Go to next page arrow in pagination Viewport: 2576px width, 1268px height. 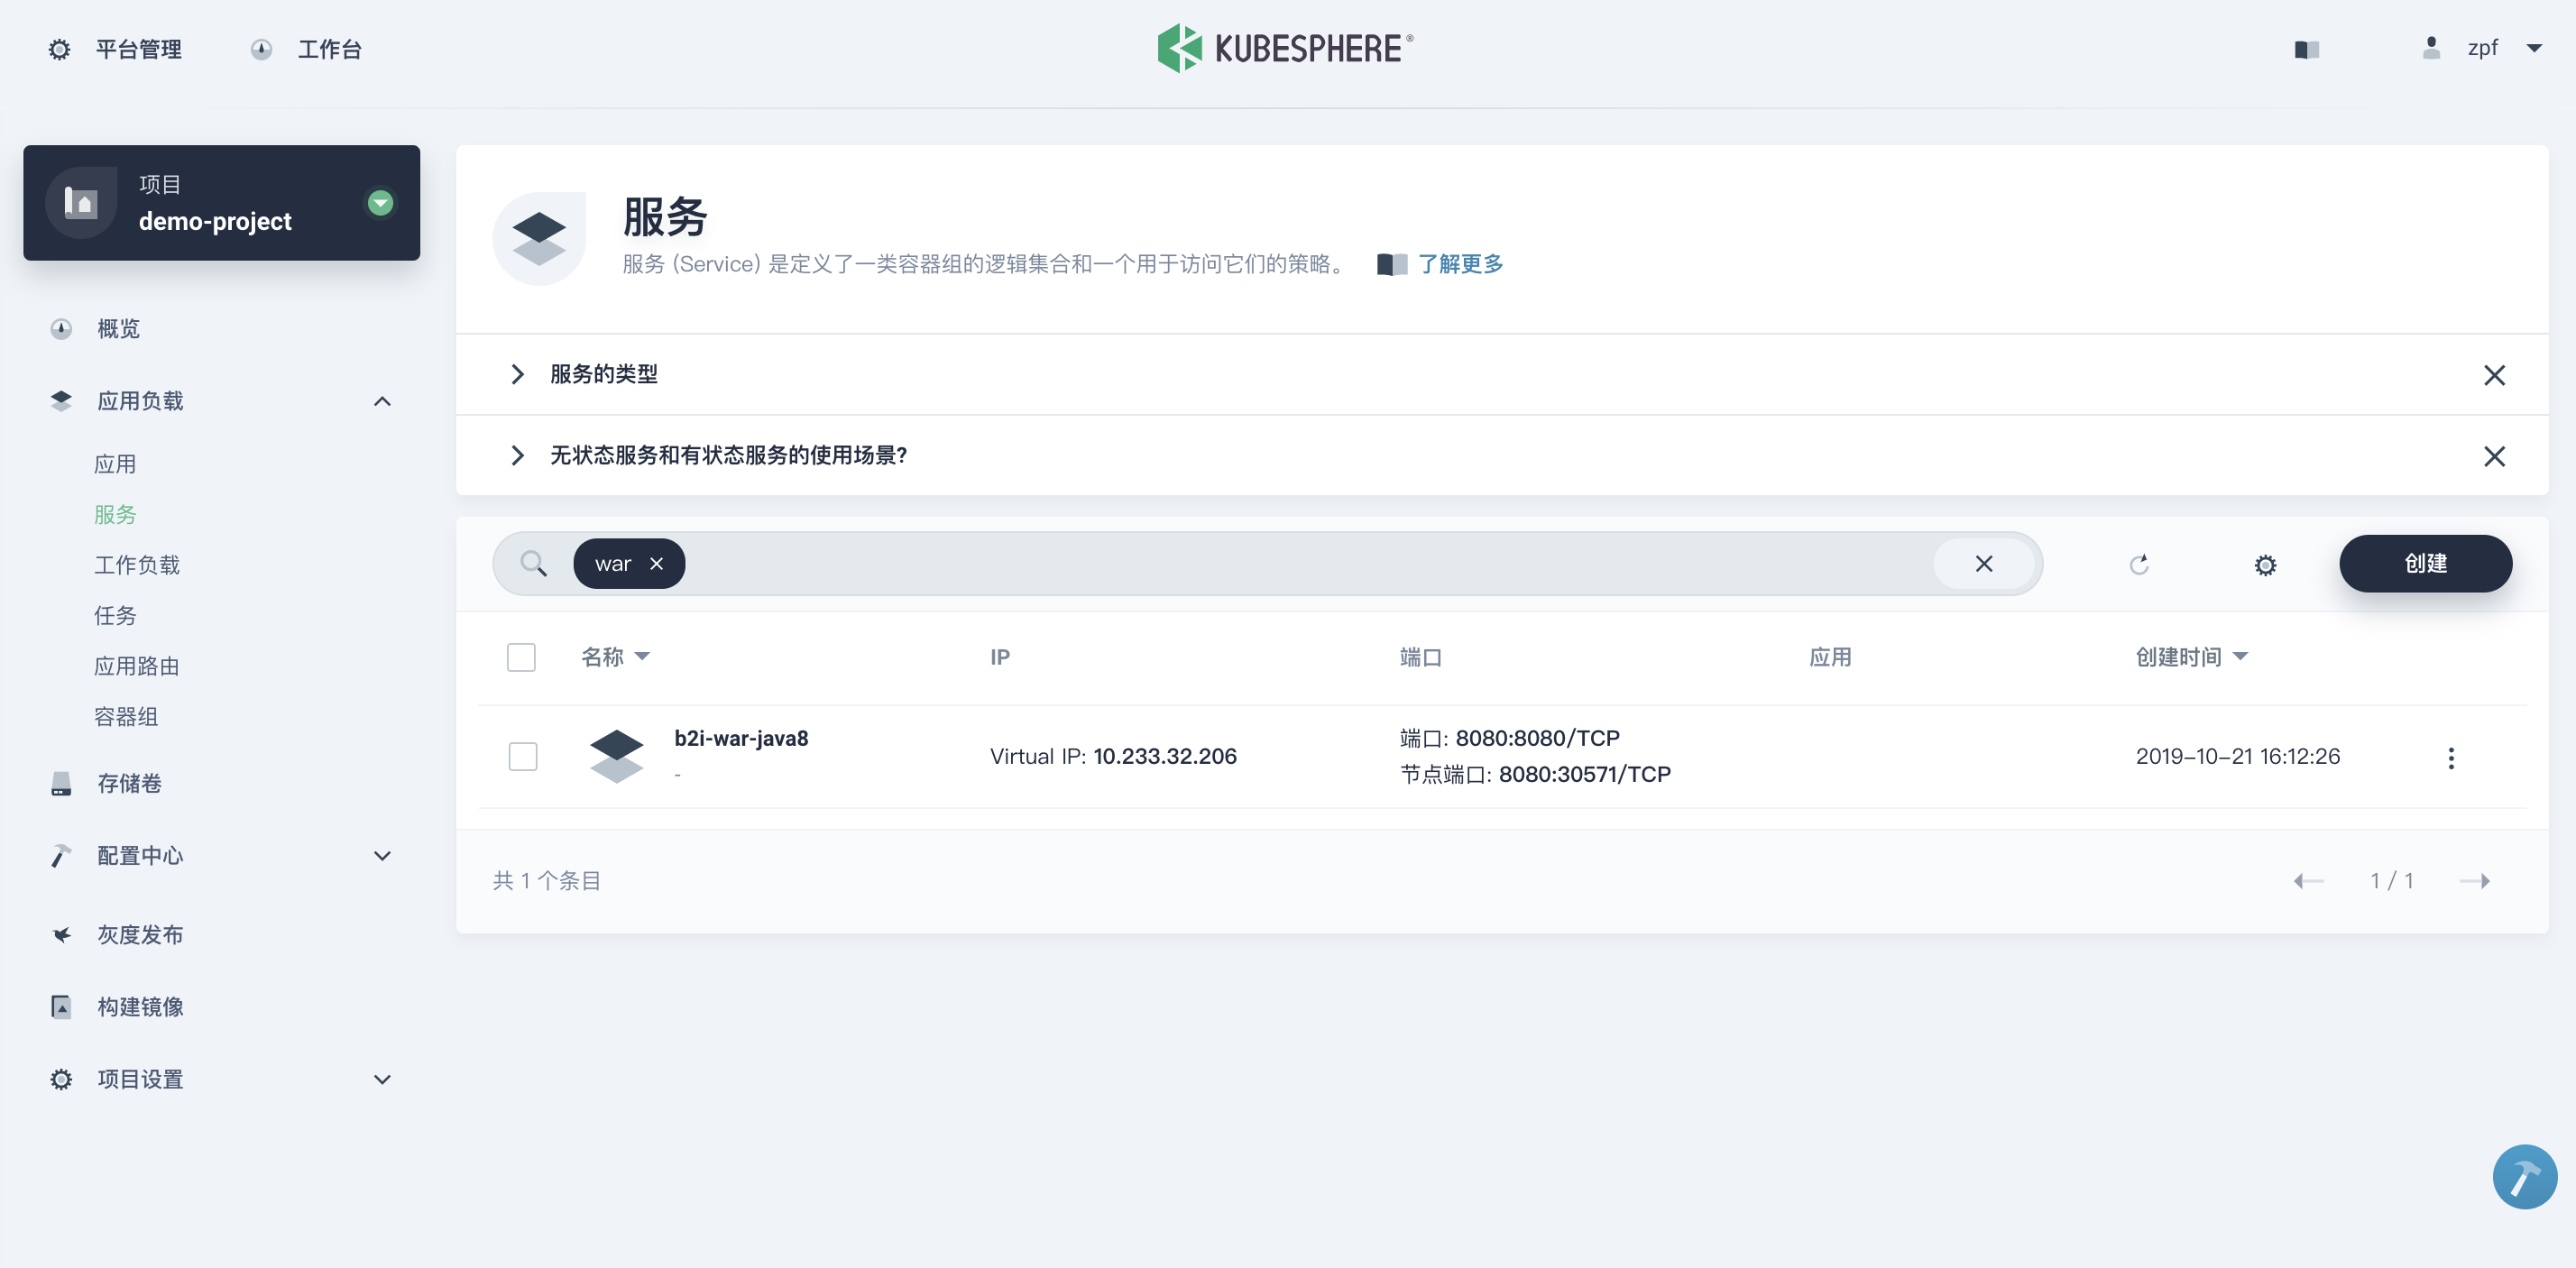point(2474,881)
